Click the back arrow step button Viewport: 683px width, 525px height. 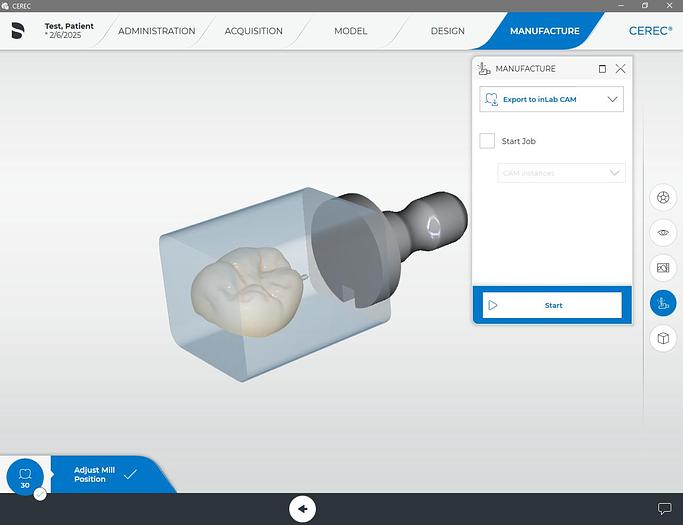[302, 508]
